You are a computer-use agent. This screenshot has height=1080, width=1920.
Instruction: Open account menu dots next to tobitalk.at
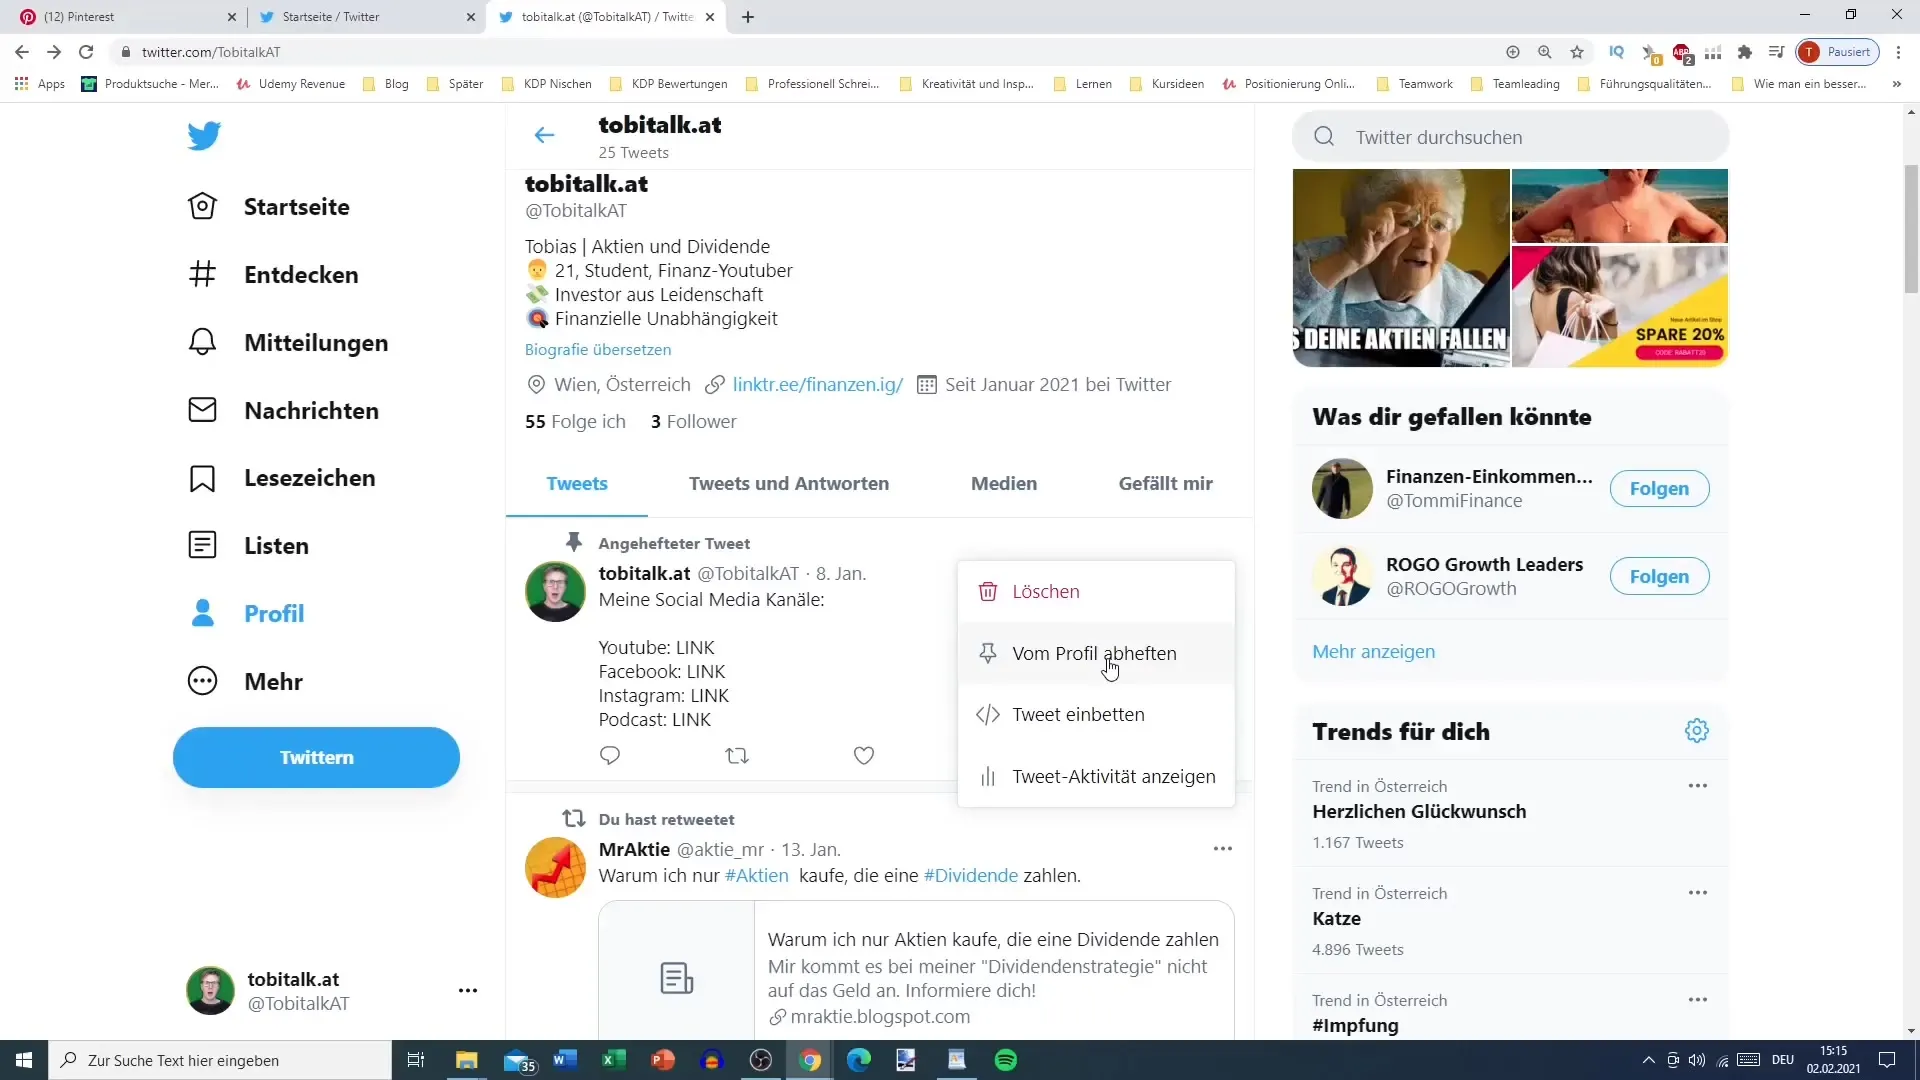pyautogui.click(x=468, y=991)
